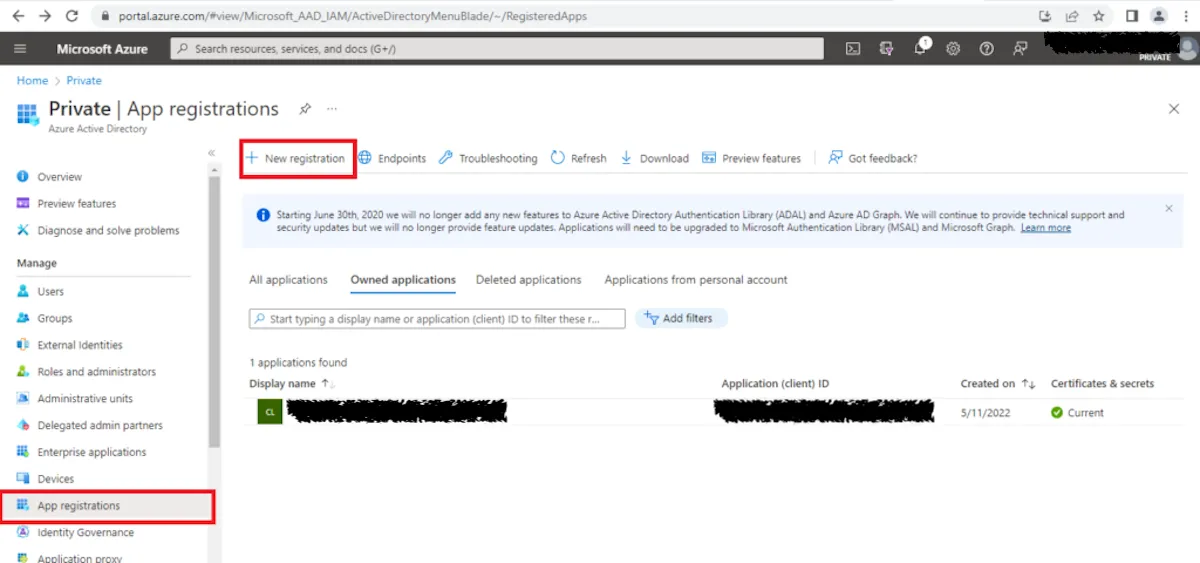Bookmark this page with star icon
1200x563 pixels.
pos(1099,16)
